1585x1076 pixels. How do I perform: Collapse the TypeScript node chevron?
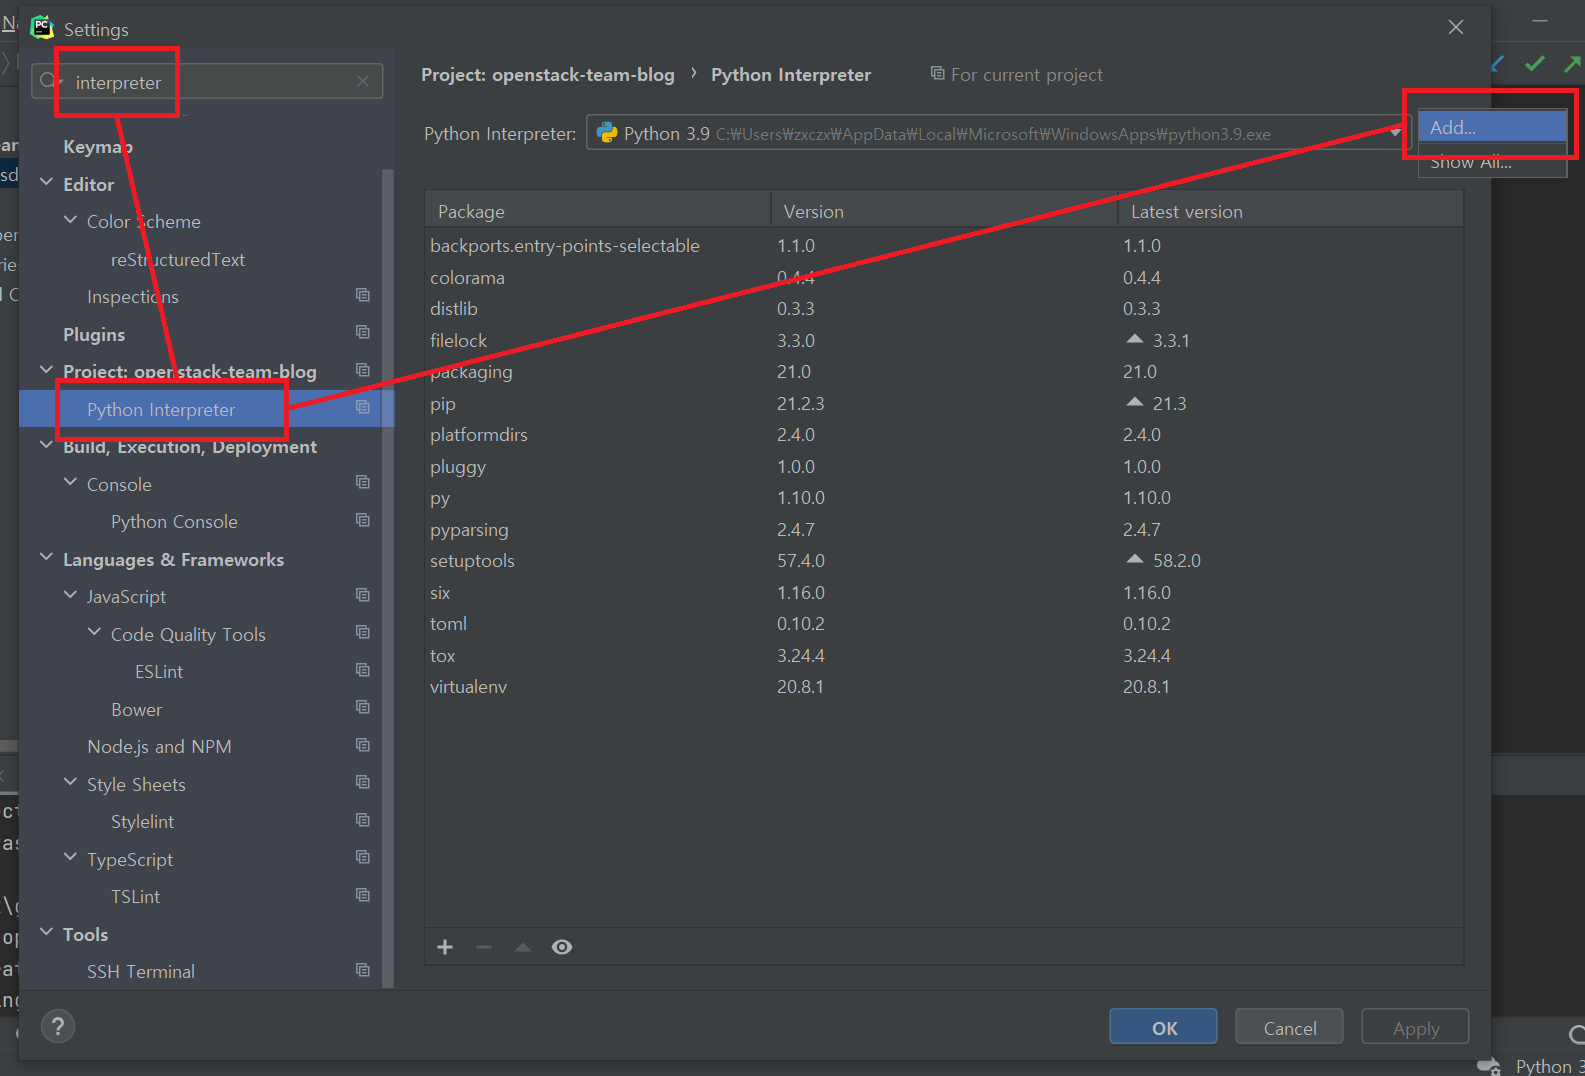coord(70,857)
